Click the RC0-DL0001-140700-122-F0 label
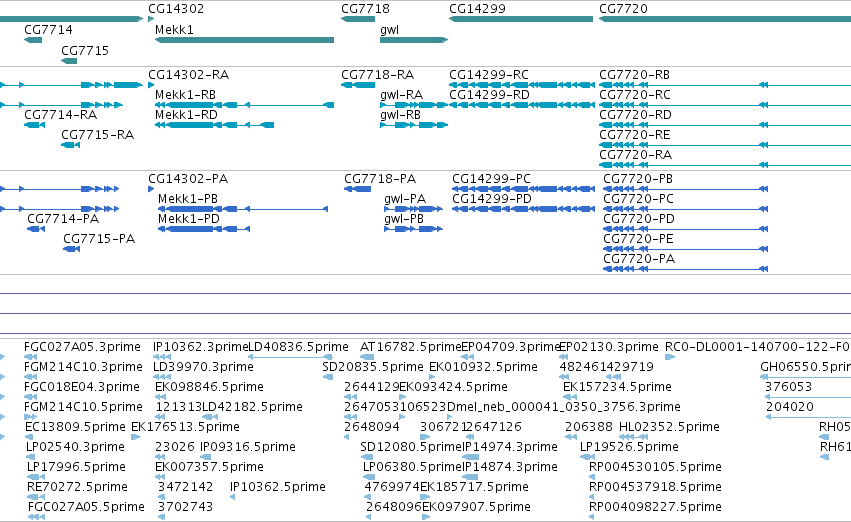This screenshot has height=522, width=851. (758, 347)
